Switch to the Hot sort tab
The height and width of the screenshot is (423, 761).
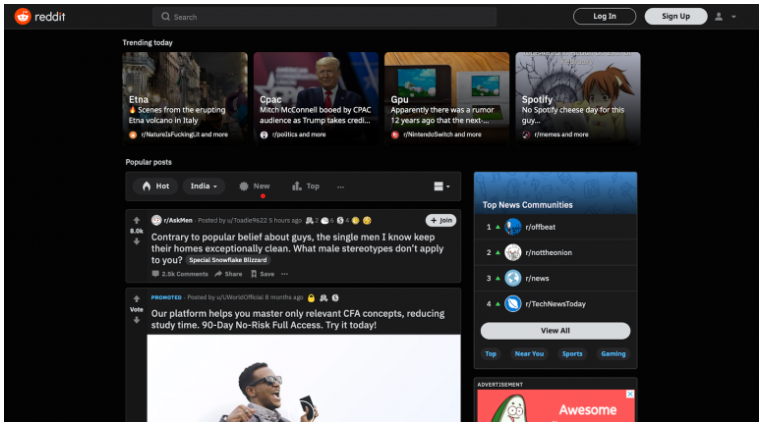tap(155, 186)
